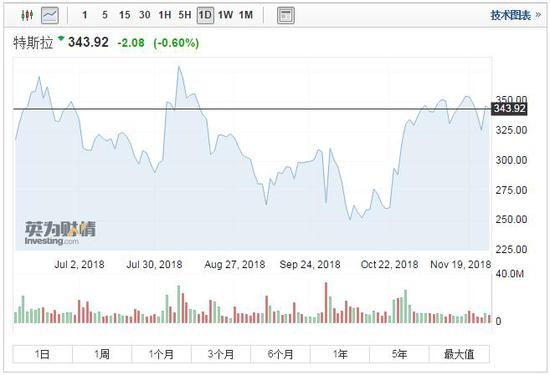Switch to the 1W interval

[225, 15]
